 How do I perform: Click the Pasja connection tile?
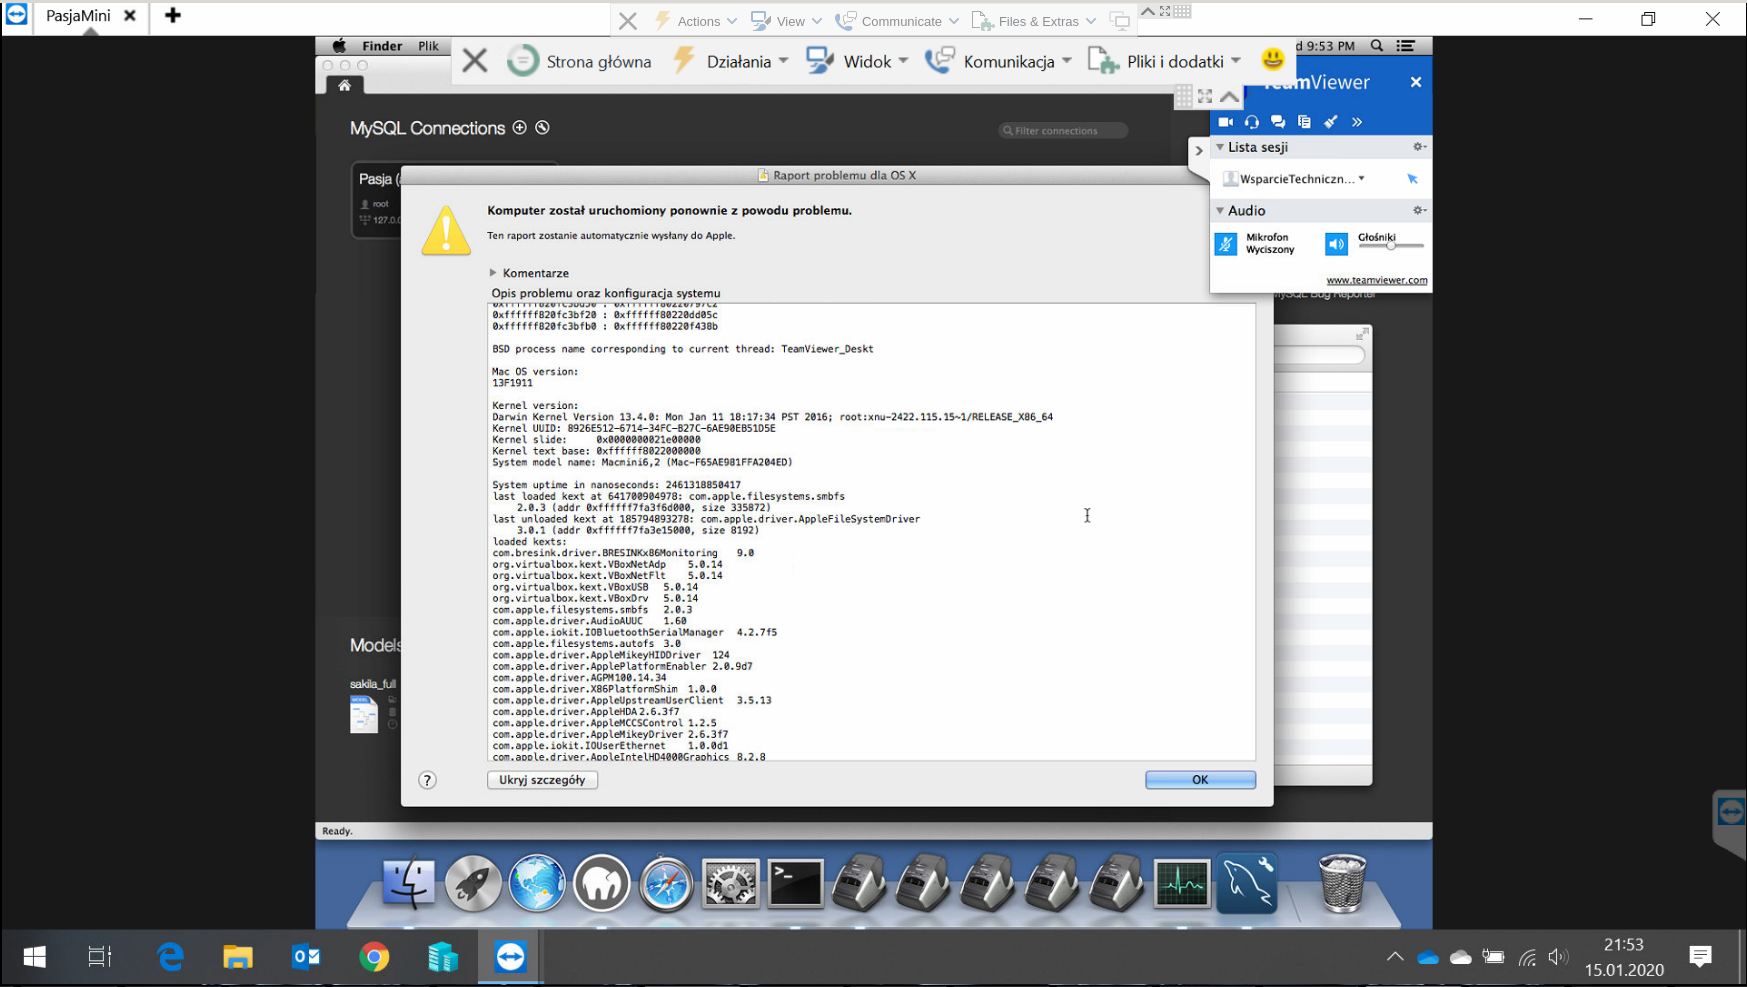378,199
